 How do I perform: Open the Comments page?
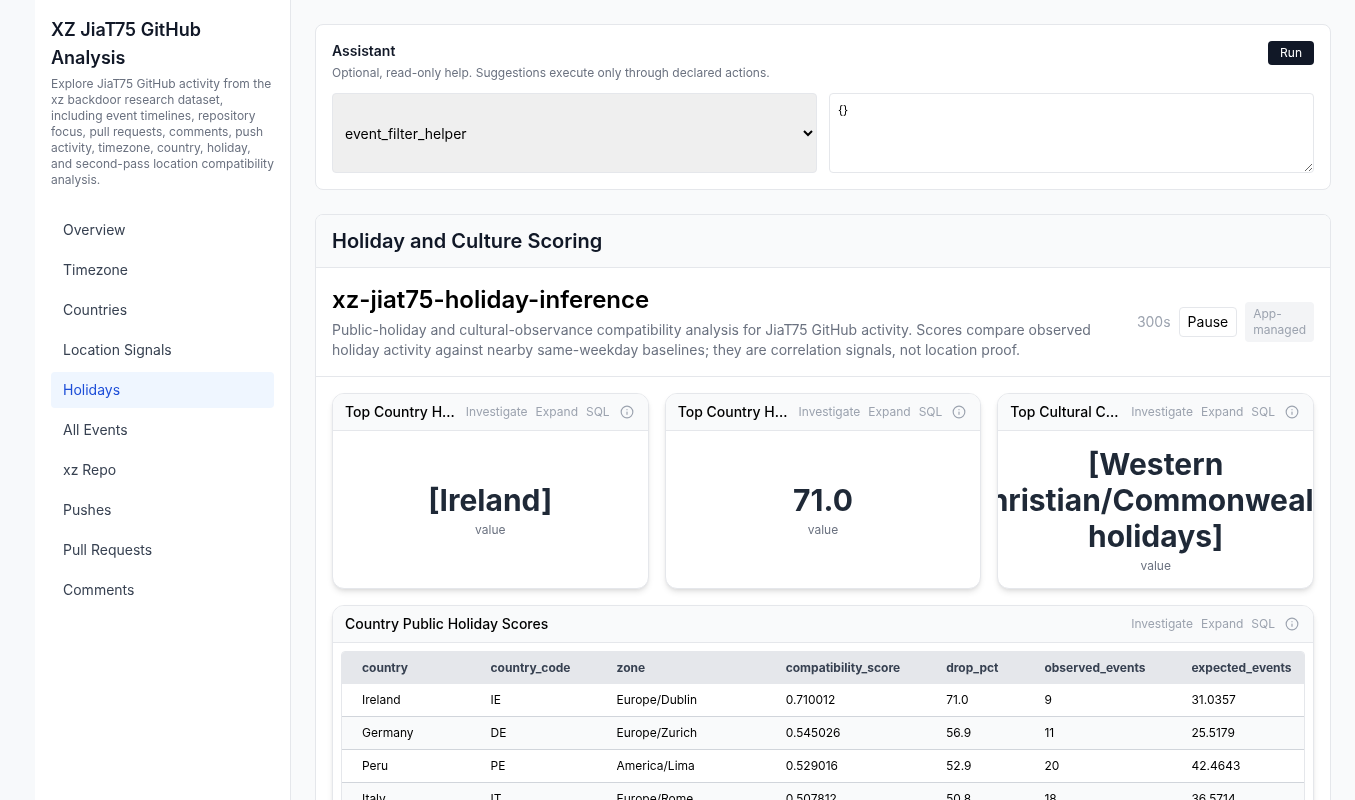[162, 590]
